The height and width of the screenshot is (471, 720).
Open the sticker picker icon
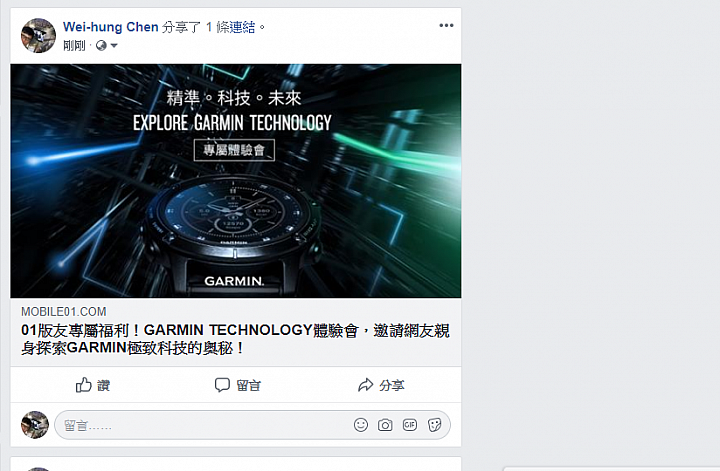pyautogui.click(x=434, y=425)
